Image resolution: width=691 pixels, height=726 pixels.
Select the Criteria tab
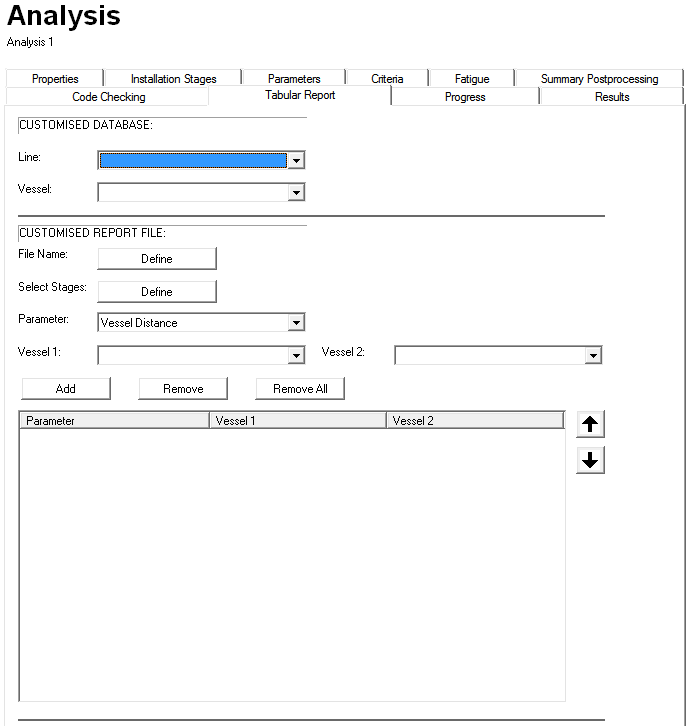coord(387,79)
